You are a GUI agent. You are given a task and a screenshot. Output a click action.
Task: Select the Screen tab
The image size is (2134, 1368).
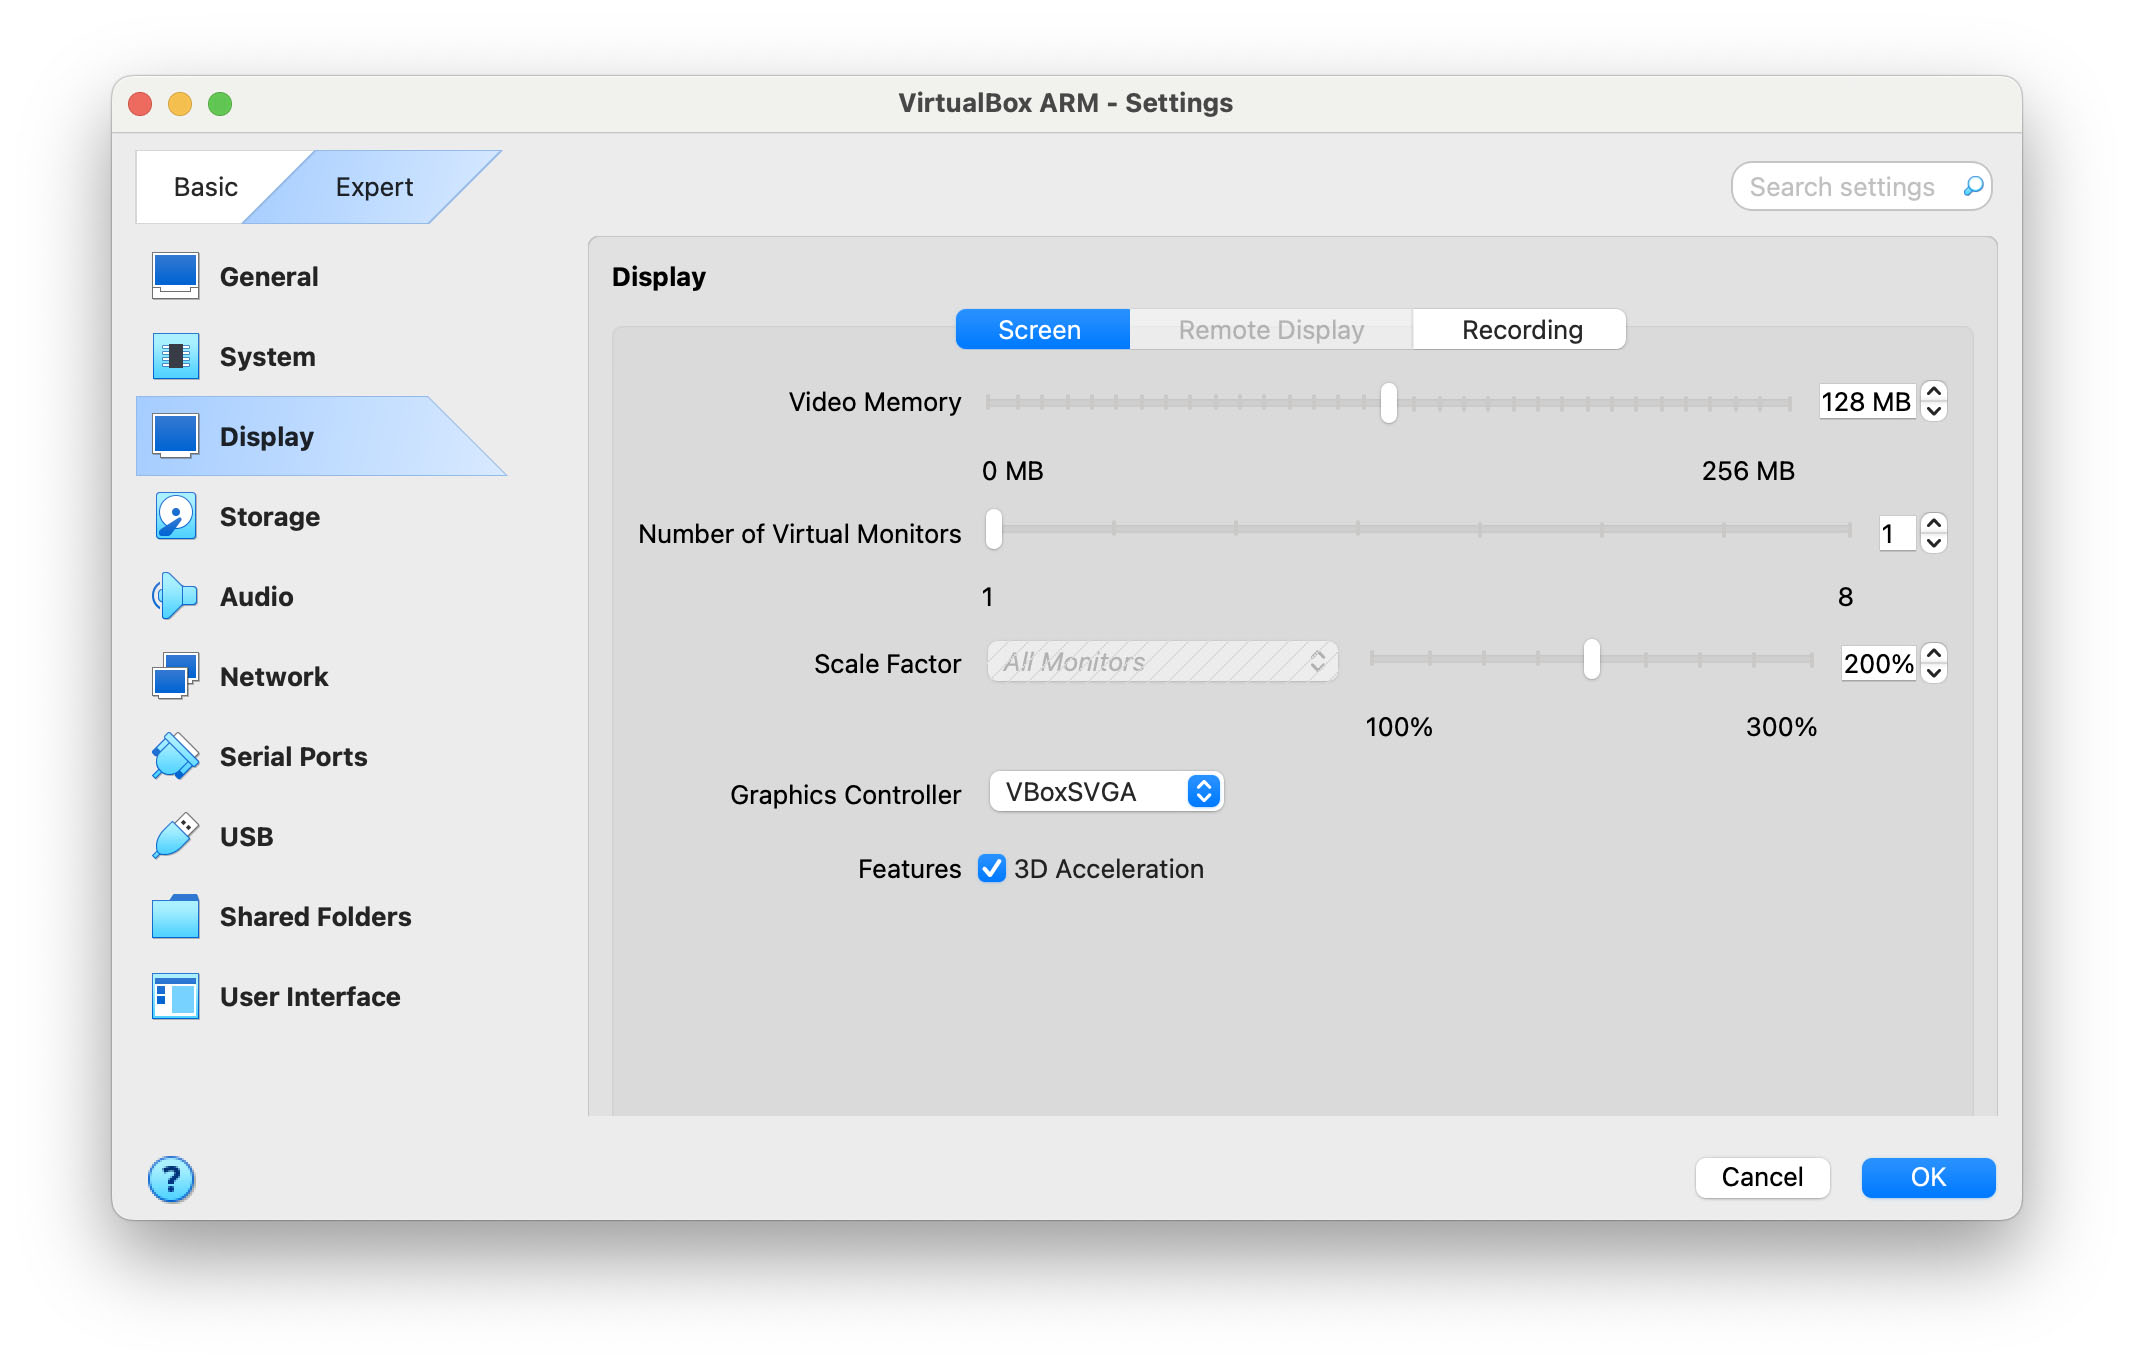point(1041,329)
